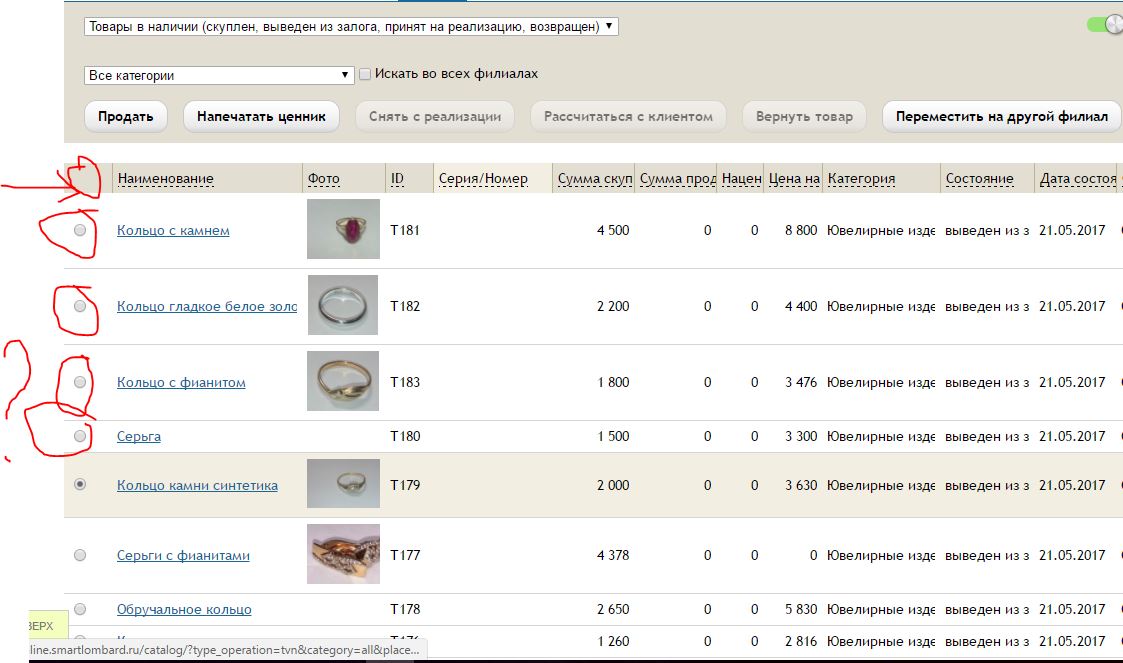Click photo thumbnail of ring with red stone
Image resolution: width=1123 pixels, height=663 pixels.
[x=343, y=229]
